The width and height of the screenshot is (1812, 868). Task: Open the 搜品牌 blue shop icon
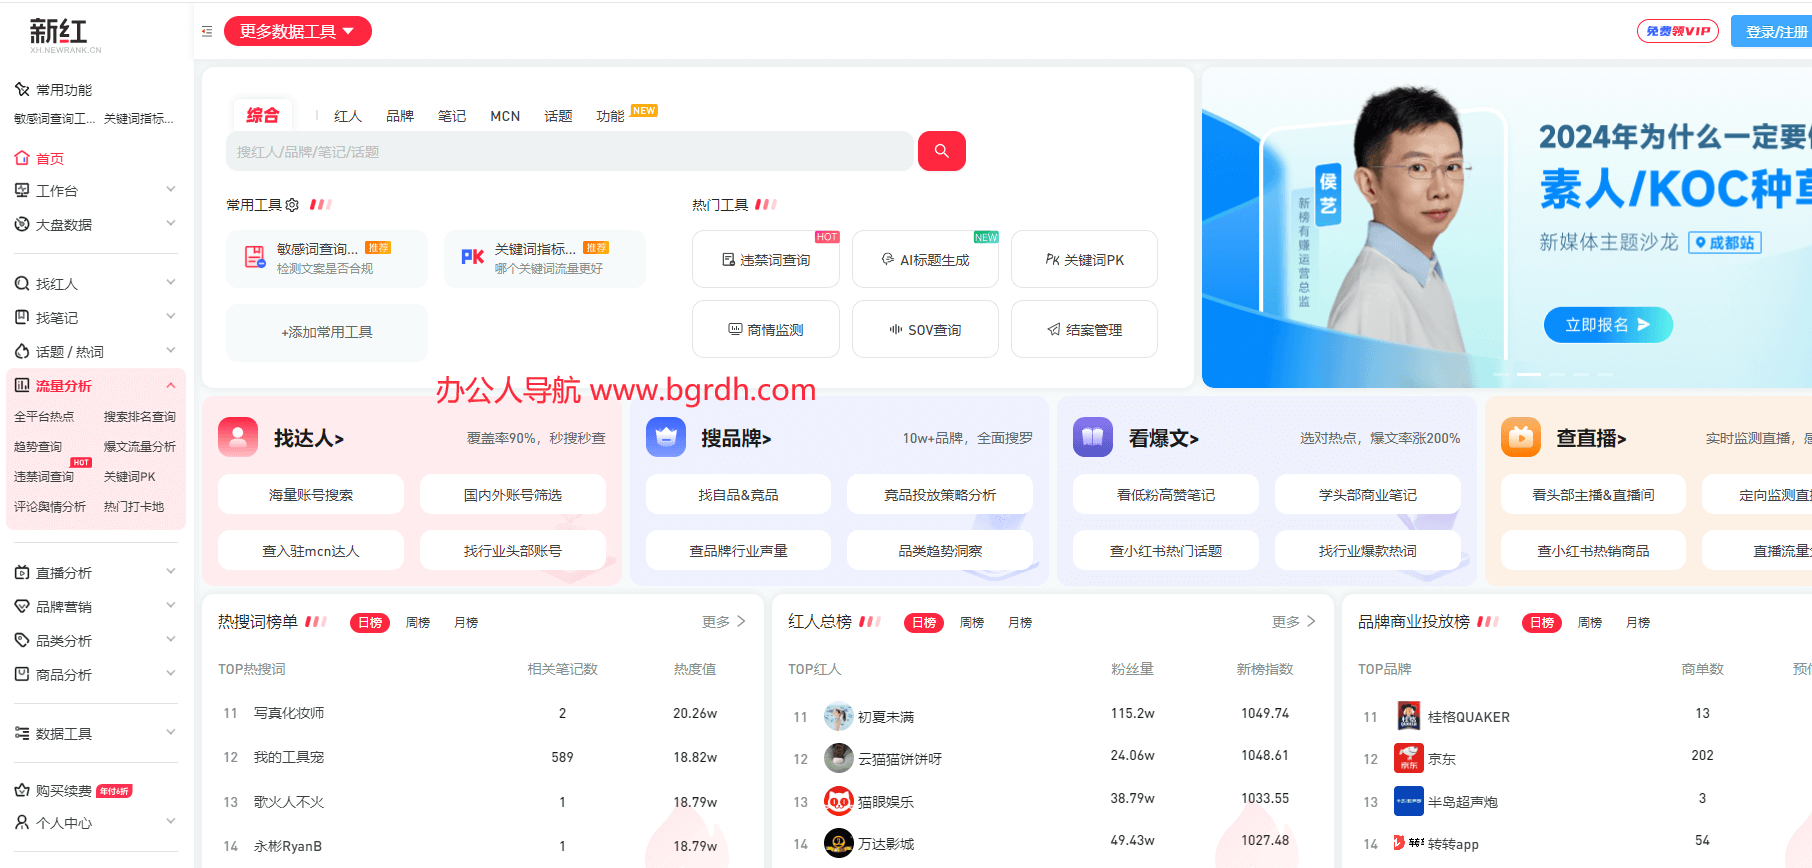(x=665, y=438)
